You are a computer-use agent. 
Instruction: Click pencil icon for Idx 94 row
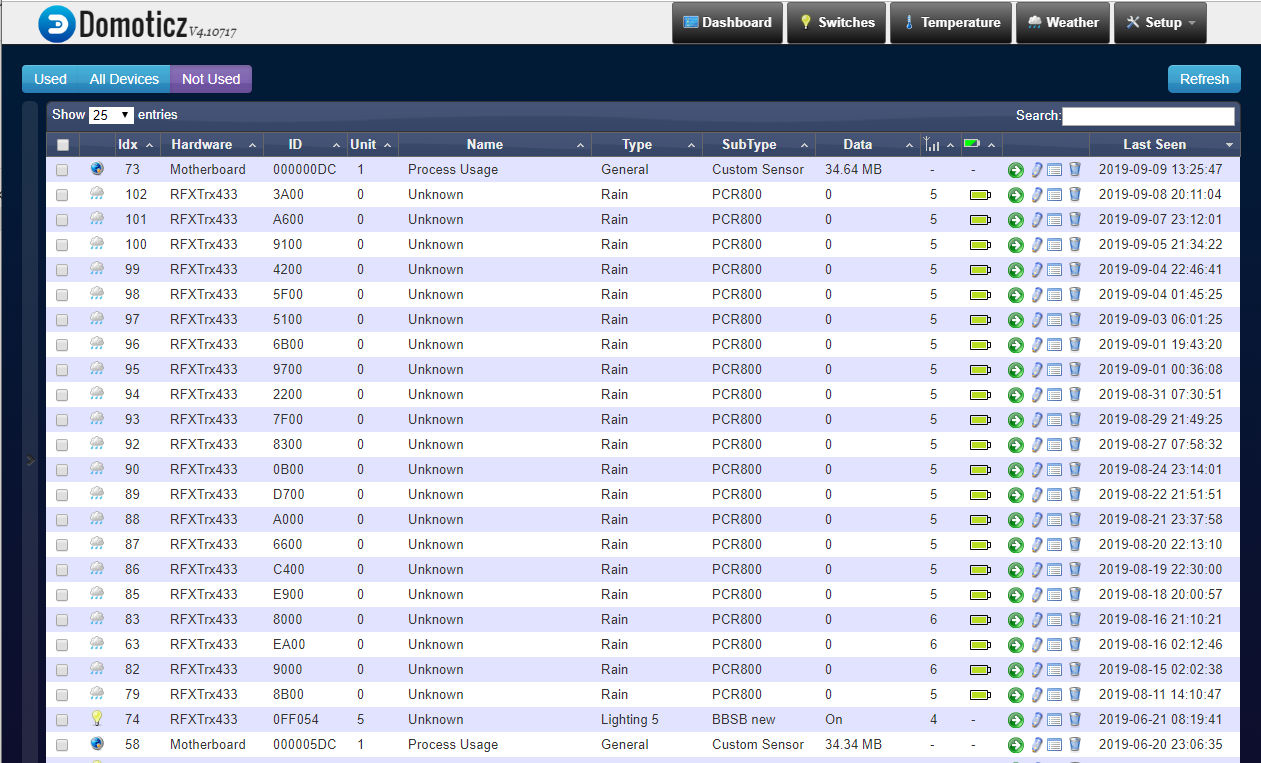tap(1037, 395)
